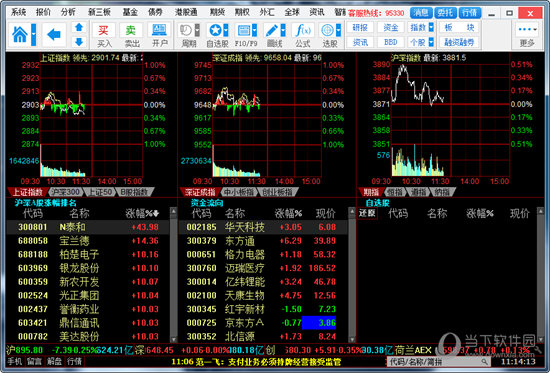The width and height of the screenshot is (550, 373).
Task: Click the 消息 button
Action: 421,13
